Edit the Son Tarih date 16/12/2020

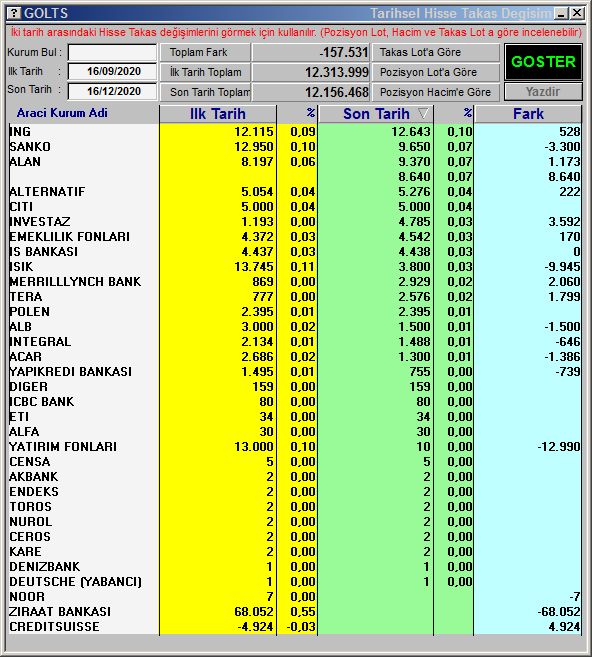[x=112, y=91]
